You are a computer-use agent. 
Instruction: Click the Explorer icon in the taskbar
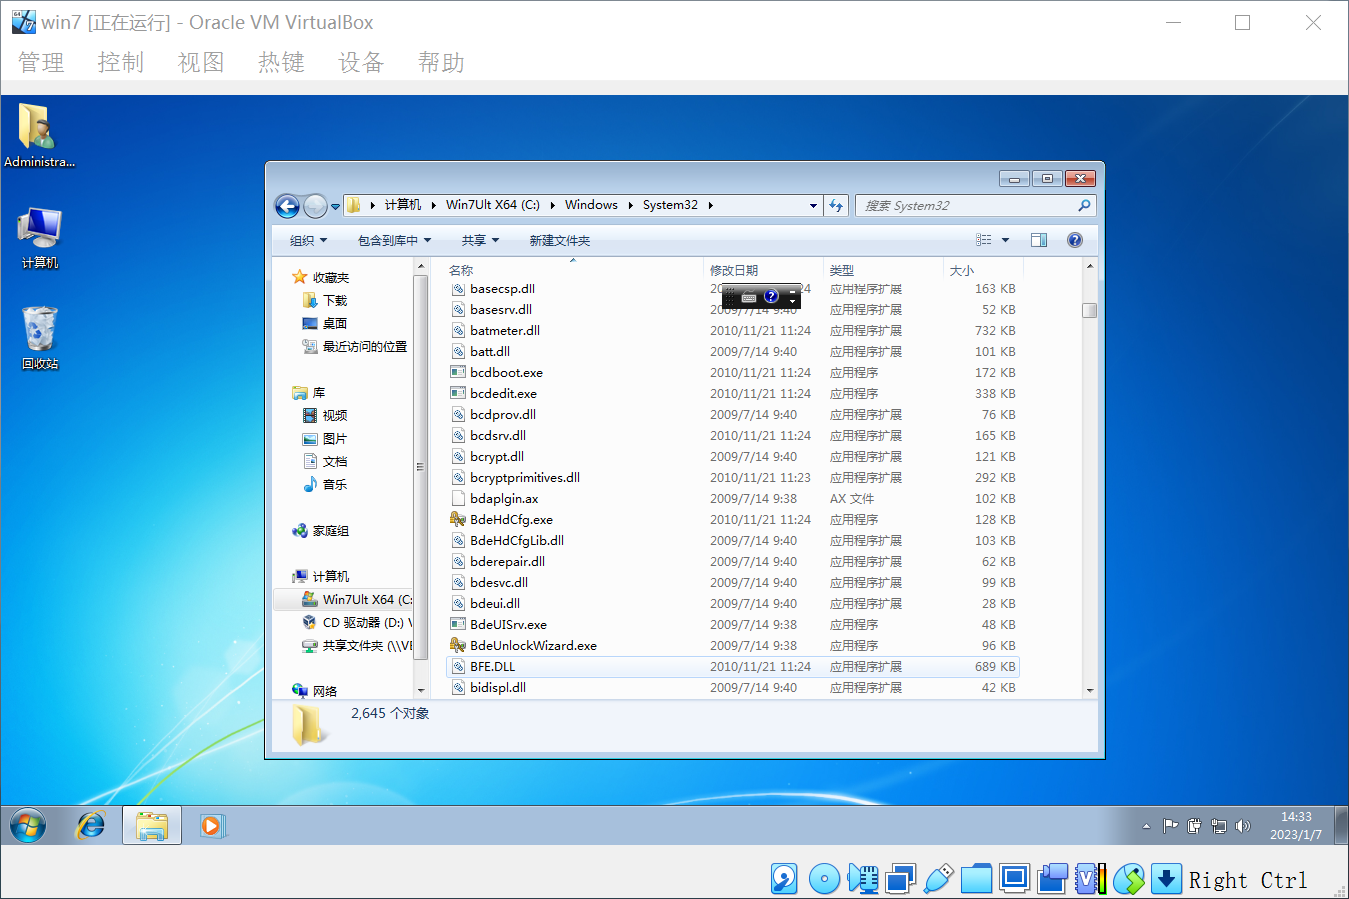pyautogui.click(x=152, y=826)
